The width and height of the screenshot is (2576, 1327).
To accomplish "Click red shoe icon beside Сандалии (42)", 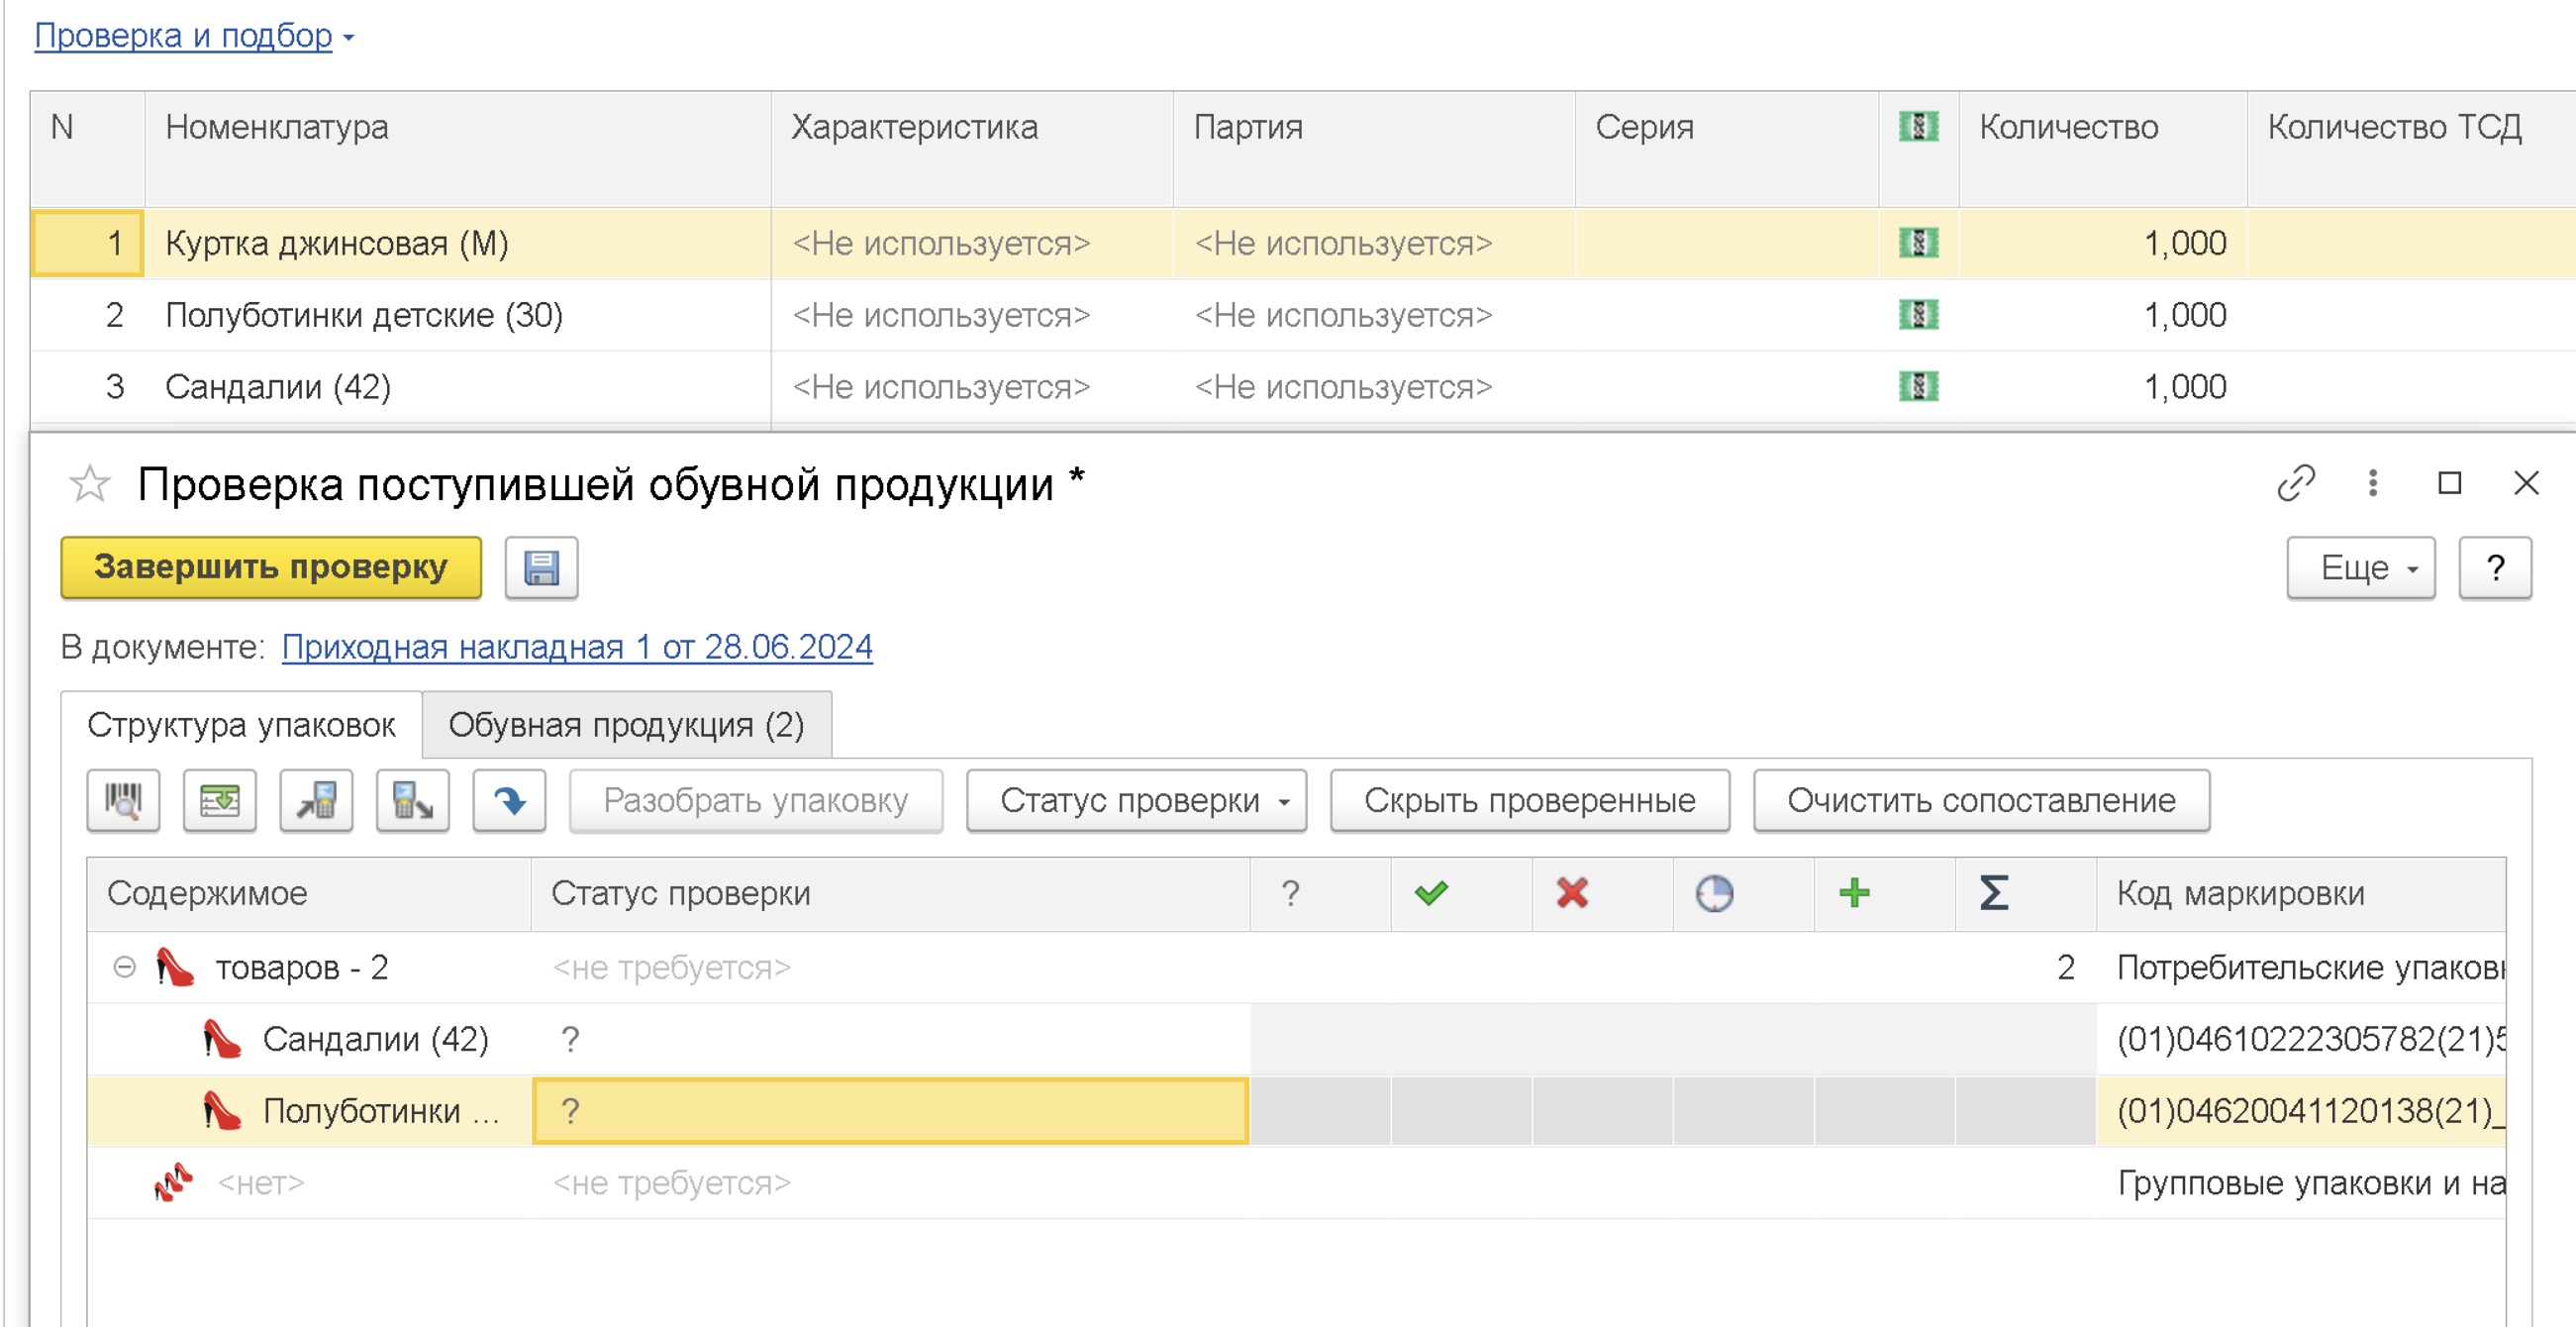I will pos(222,1040).
